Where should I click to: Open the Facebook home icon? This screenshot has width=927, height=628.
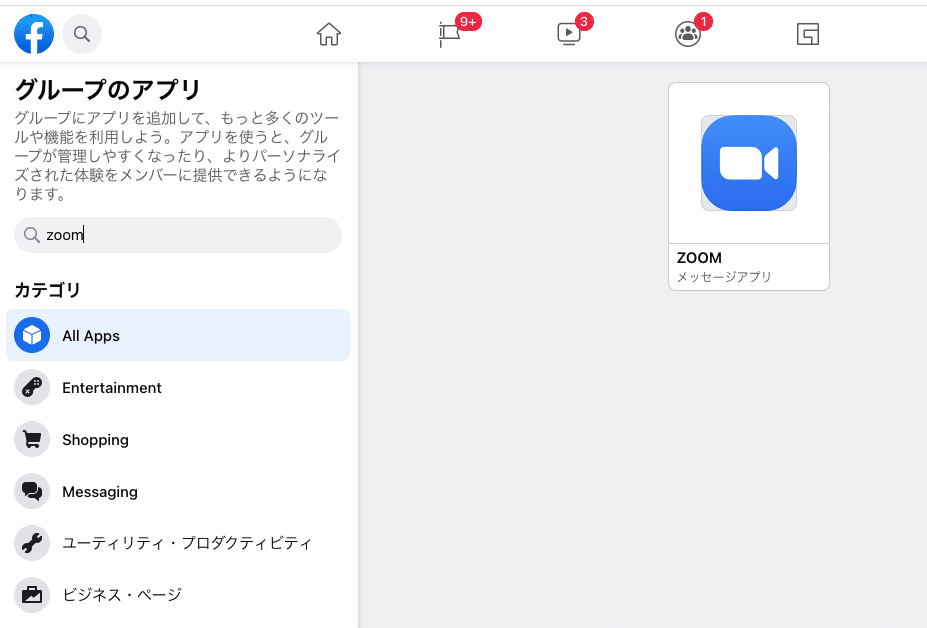click(x=328, y=33)
